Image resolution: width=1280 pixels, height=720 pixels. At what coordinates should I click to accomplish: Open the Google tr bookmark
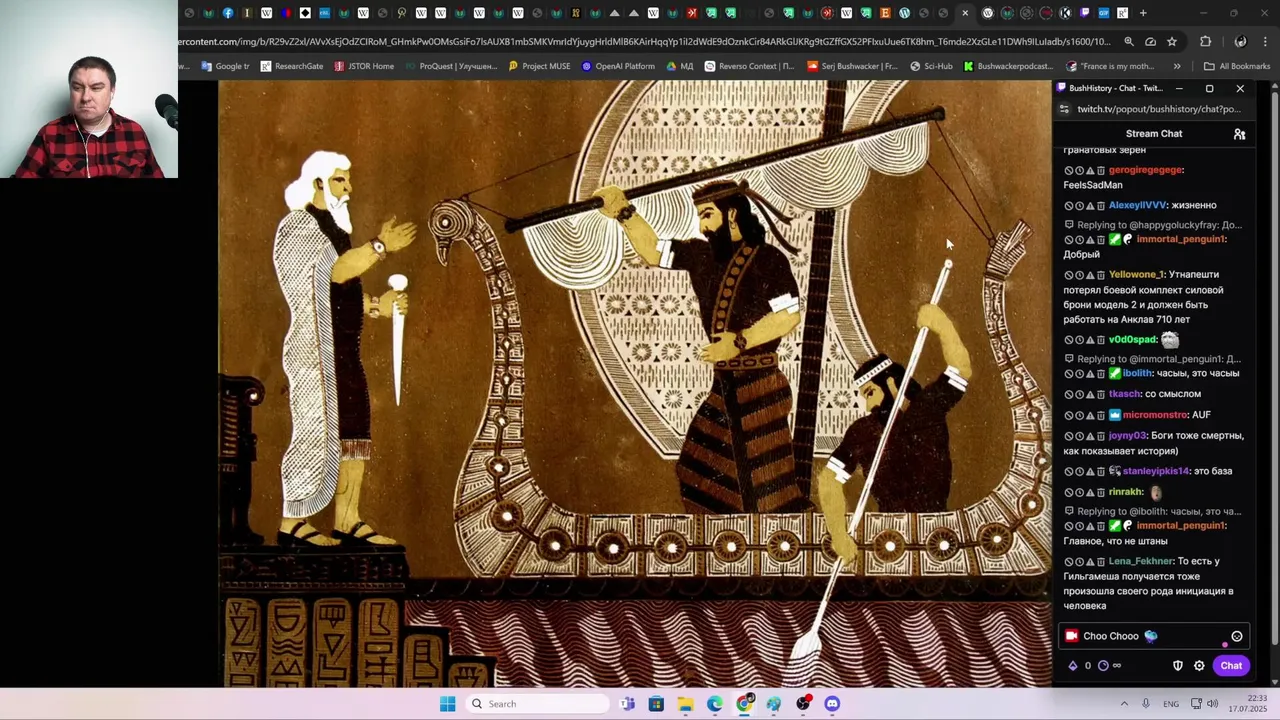pos(225,67)
